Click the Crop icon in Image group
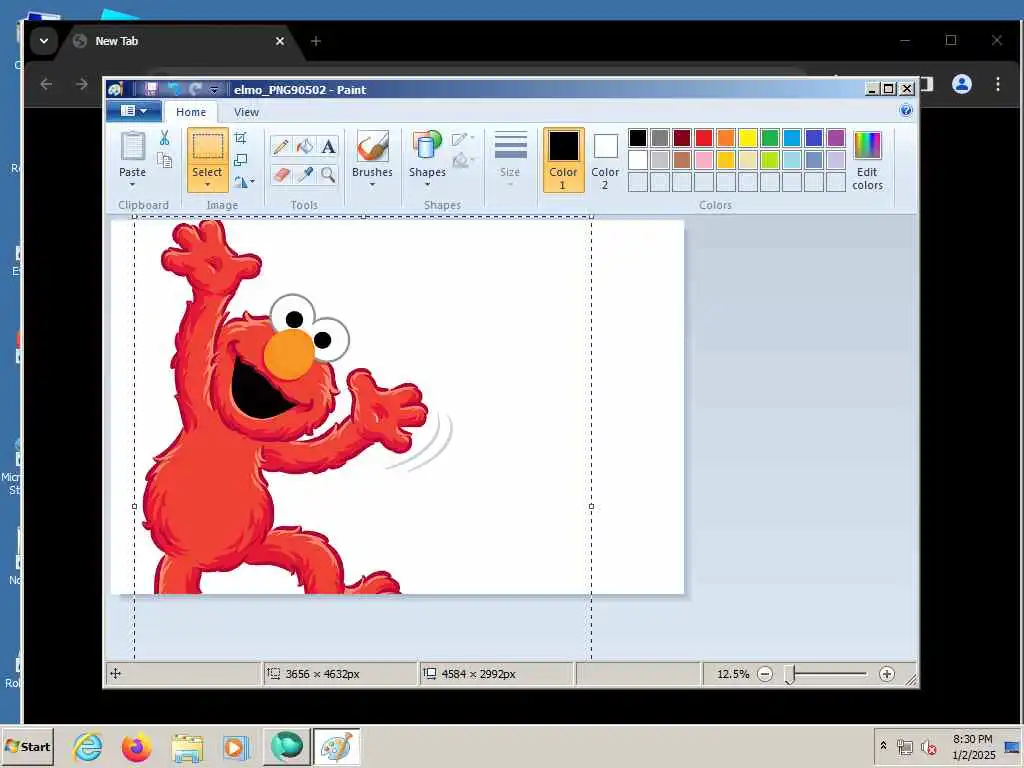The width and height of the screenshot is (1024, 768). pos(241,138)
